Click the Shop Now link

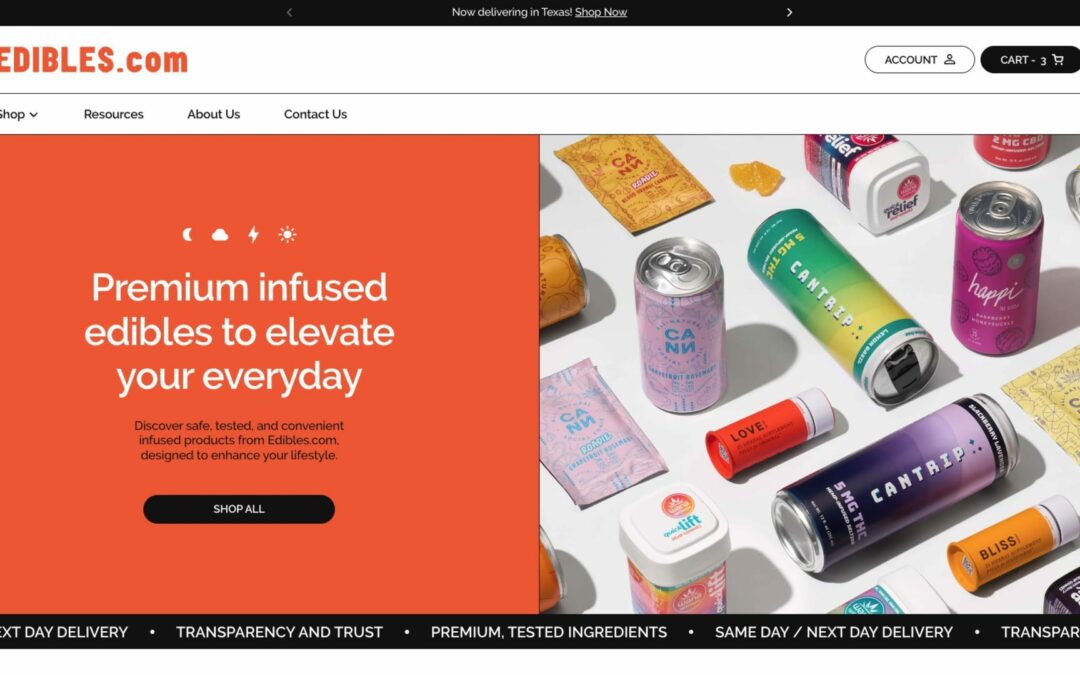coord(601,12)
